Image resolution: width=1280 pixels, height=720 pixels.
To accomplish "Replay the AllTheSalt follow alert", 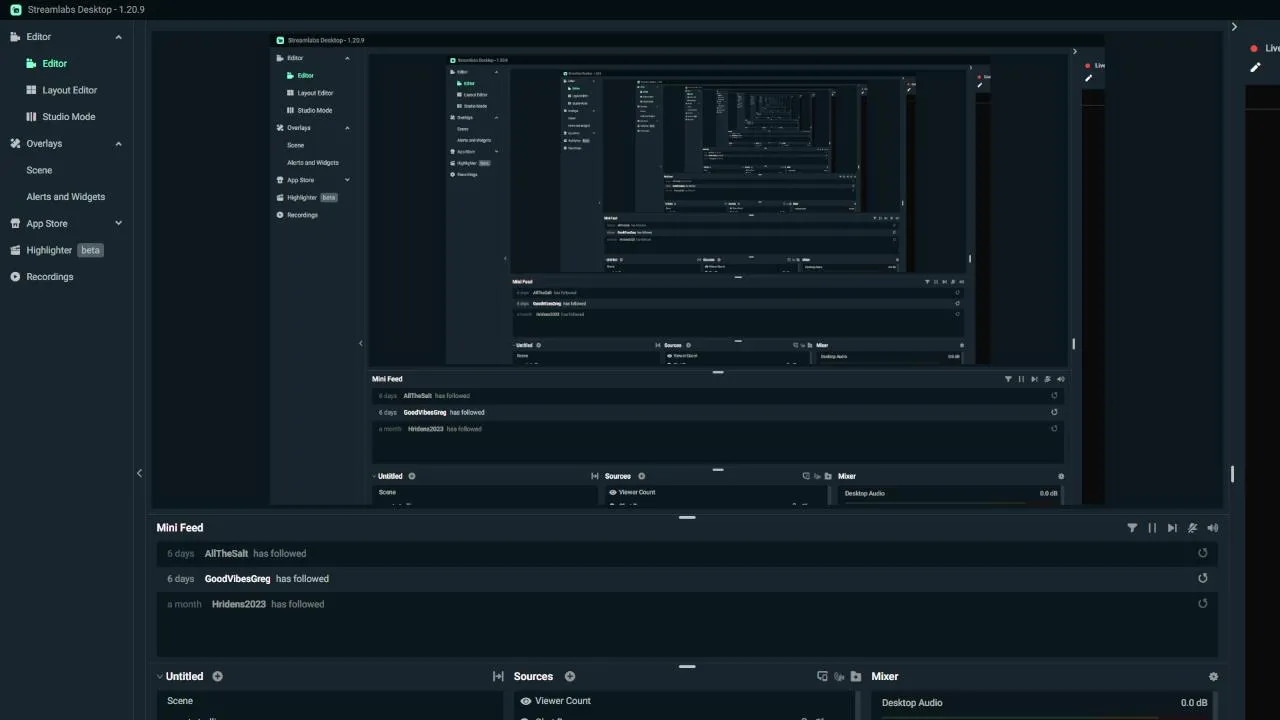I will [x=1203, y=553].
